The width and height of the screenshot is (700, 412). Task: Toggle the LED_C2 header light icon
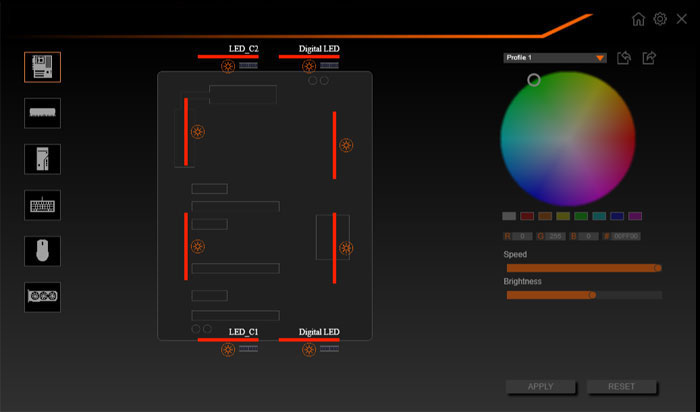tap(228, 67)
